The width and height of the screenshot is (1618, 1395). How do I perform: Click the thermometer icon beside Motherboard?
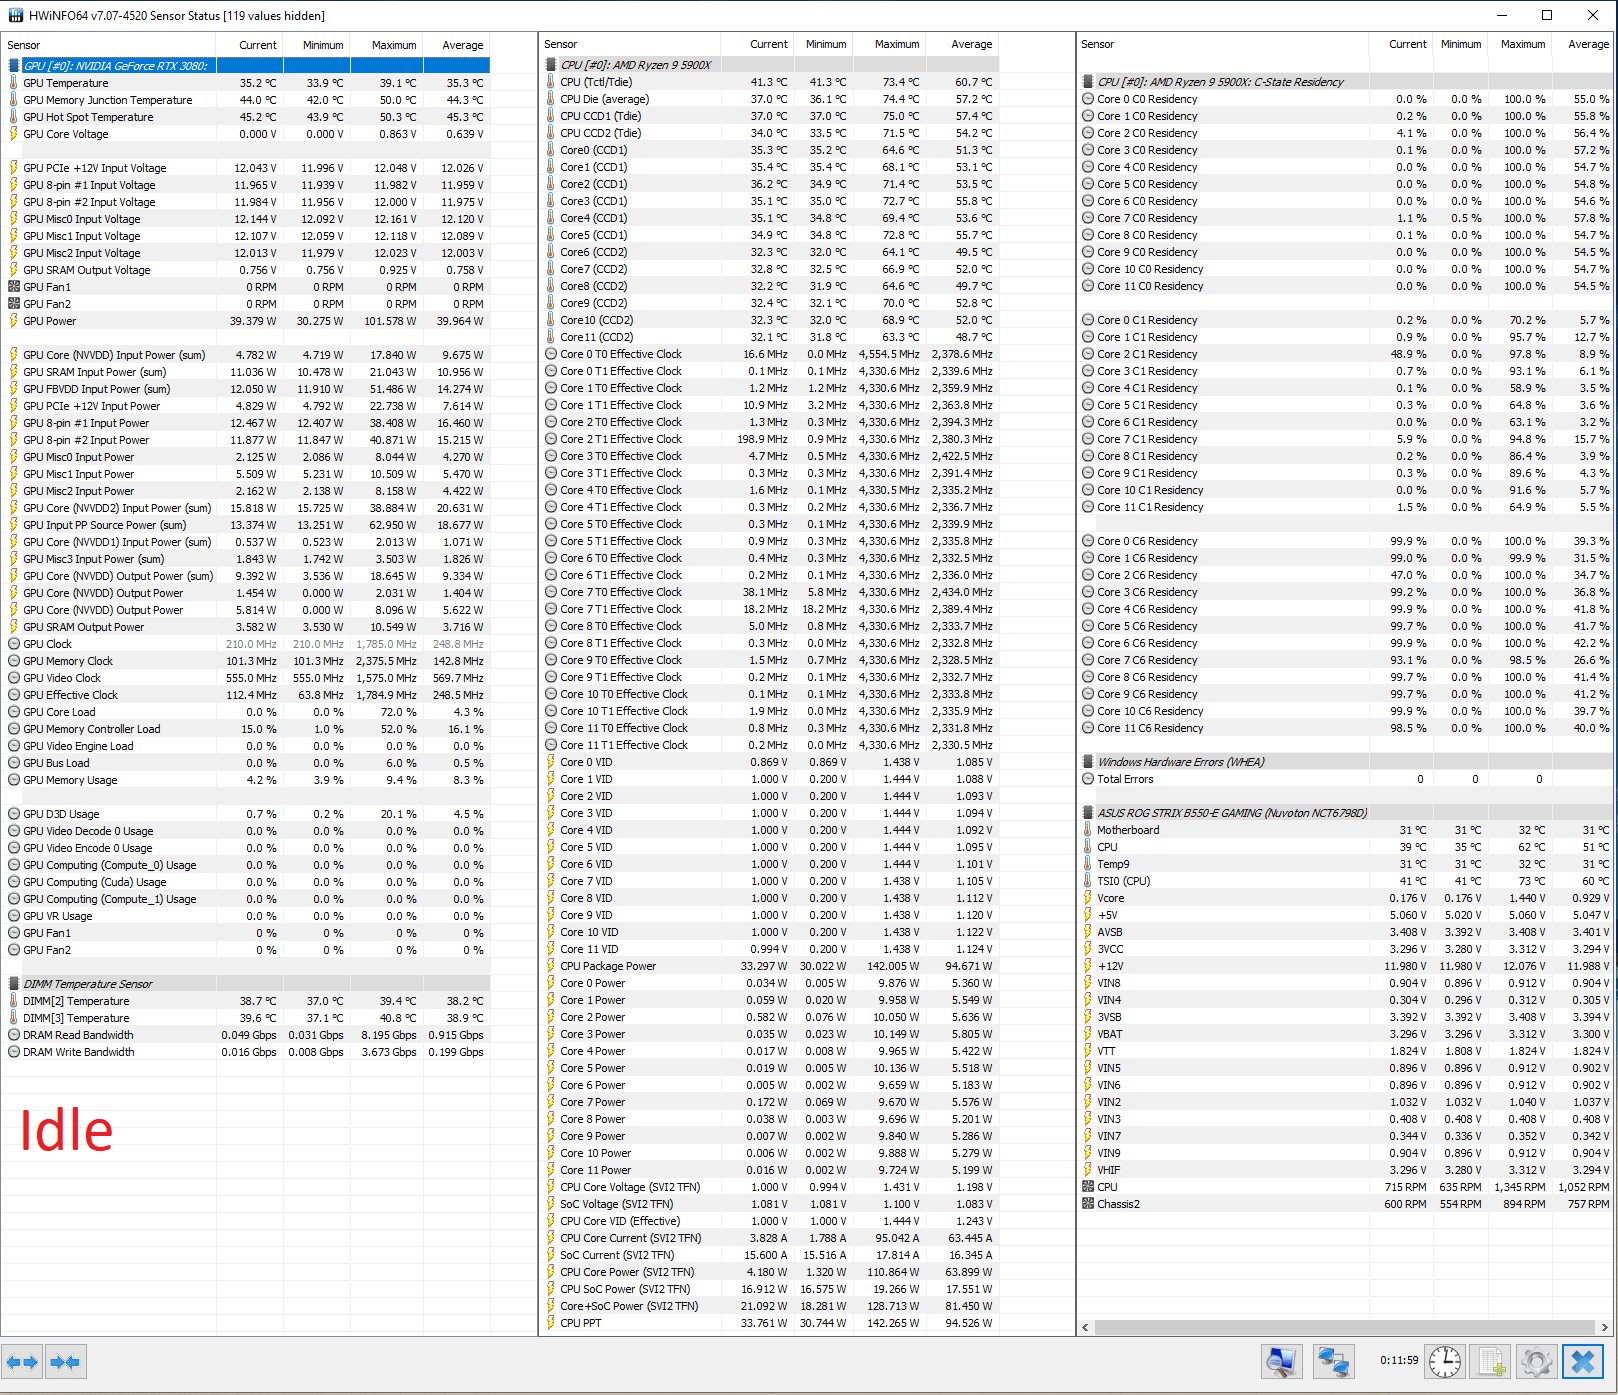tap(1088, 830)
